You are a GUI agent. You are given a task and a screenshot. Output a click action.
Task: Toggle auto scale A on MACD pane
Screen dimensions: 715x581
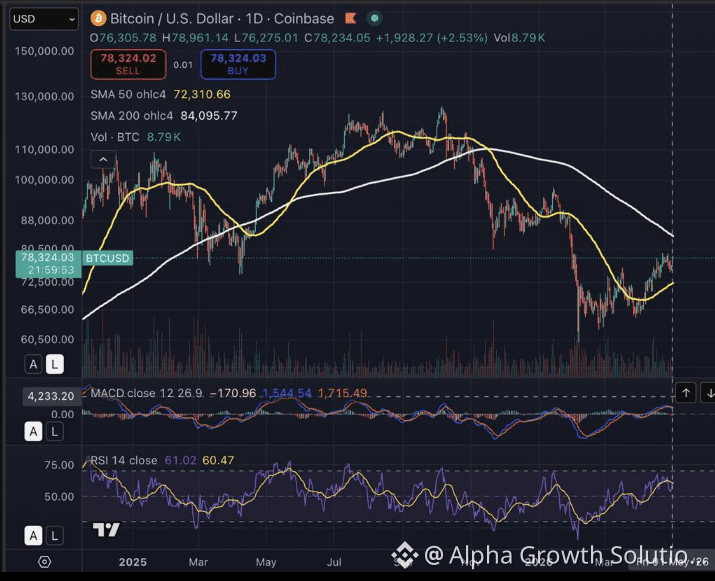33,431
